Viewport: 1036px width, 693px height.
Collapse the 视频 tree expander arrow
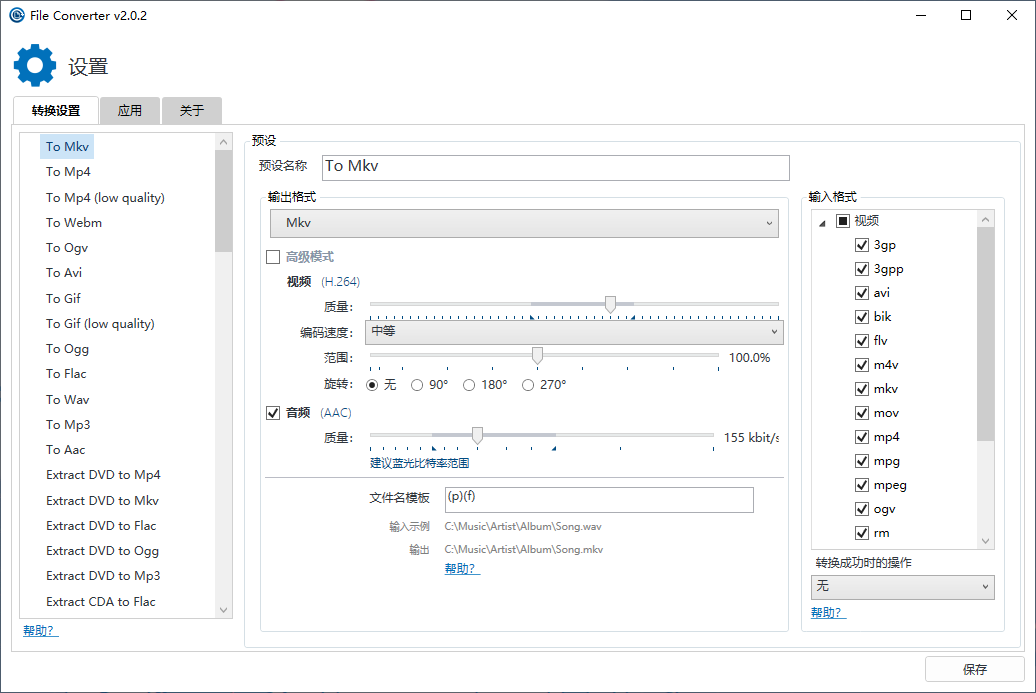tap(822, 222)
